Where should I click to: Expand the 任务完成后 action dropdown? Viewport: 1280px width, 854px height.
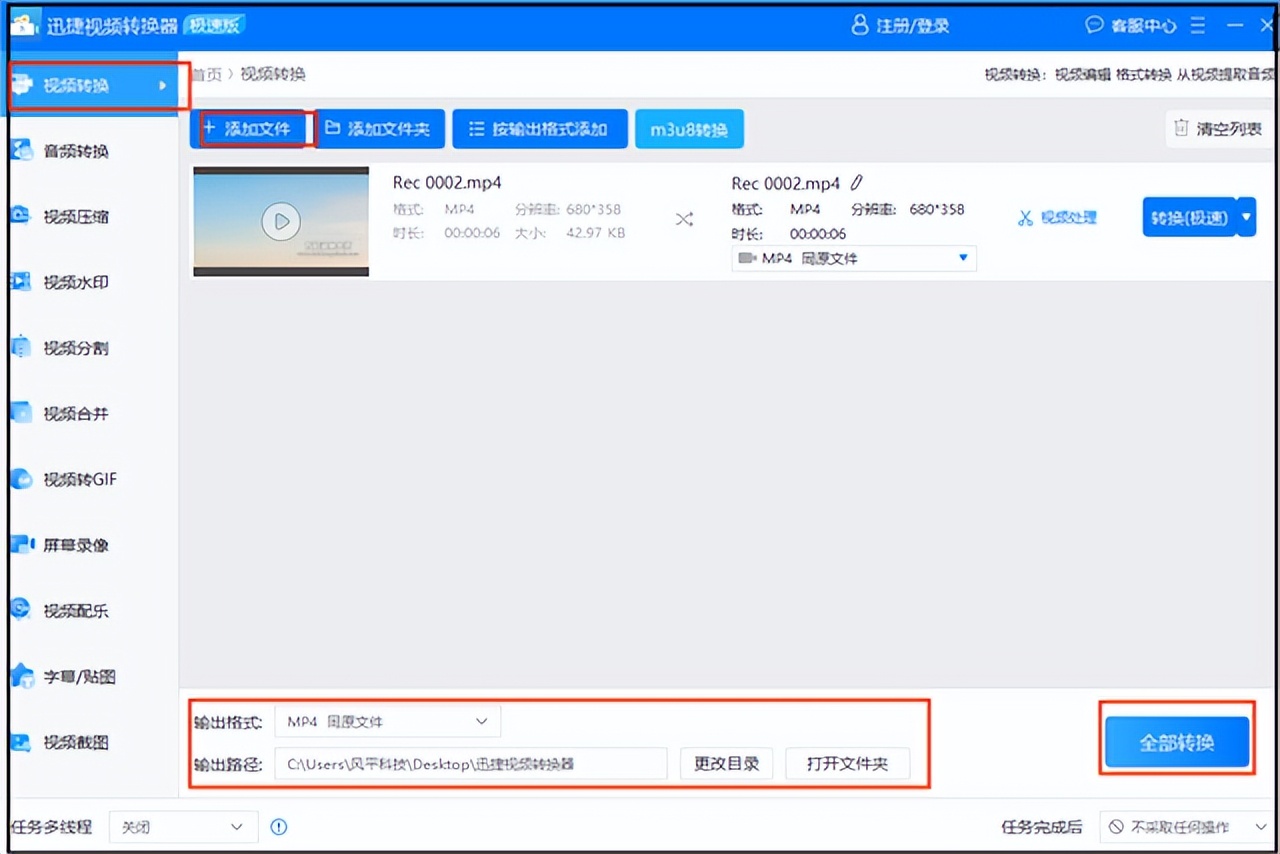(1186, 827)
